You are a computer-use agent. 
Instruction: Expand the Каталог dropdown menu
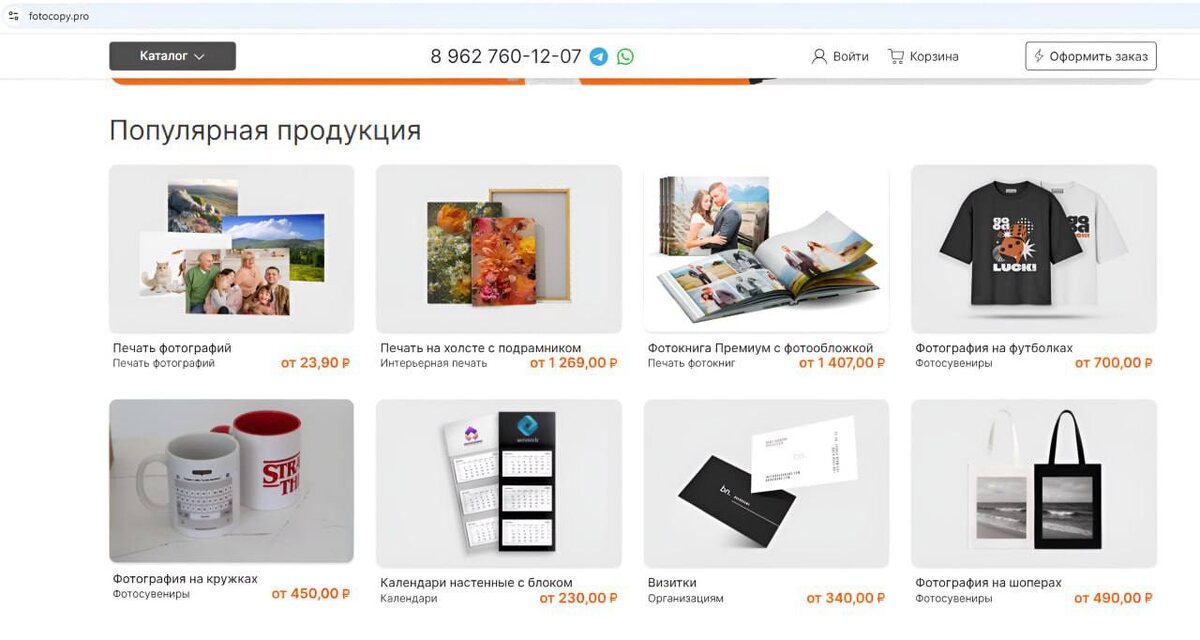[x=172, y=56]
